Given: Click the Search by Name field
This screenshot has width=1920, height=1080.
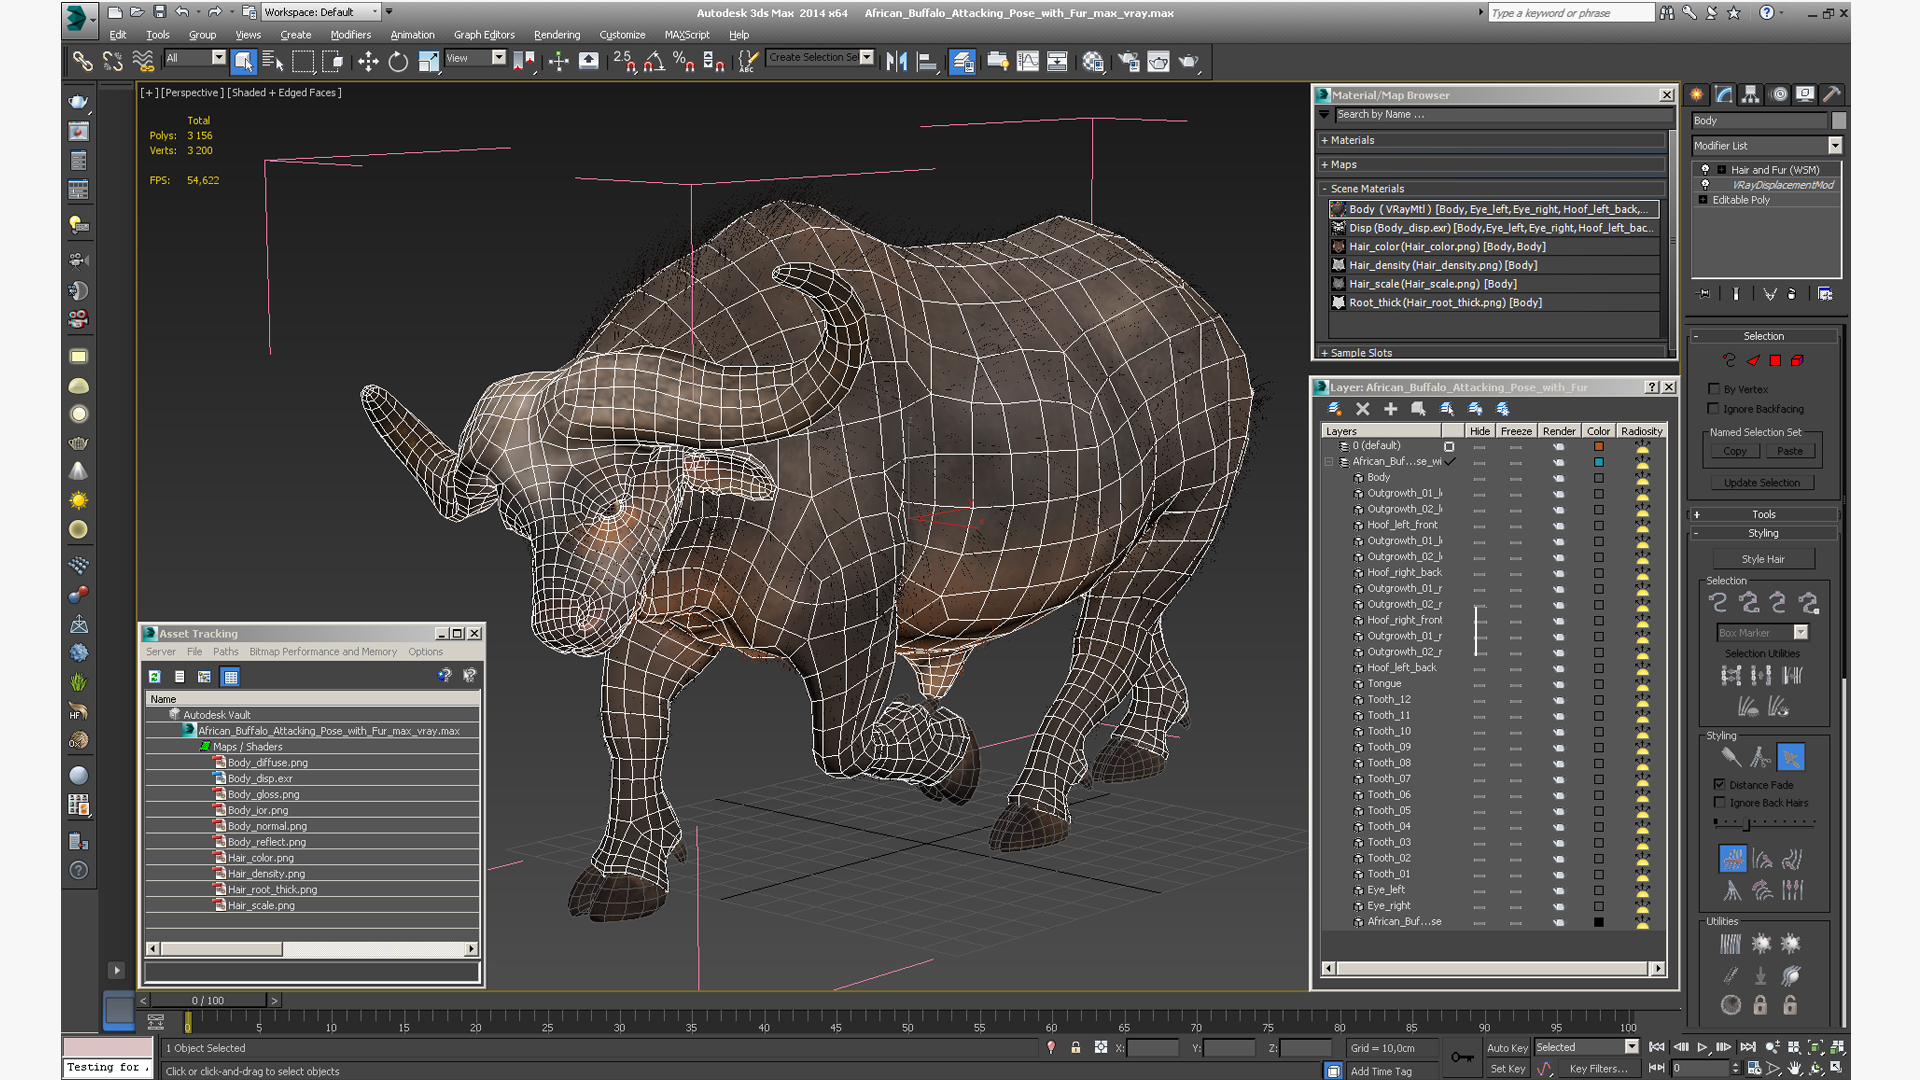Looking at the screenshot, I should [1500, 115].
